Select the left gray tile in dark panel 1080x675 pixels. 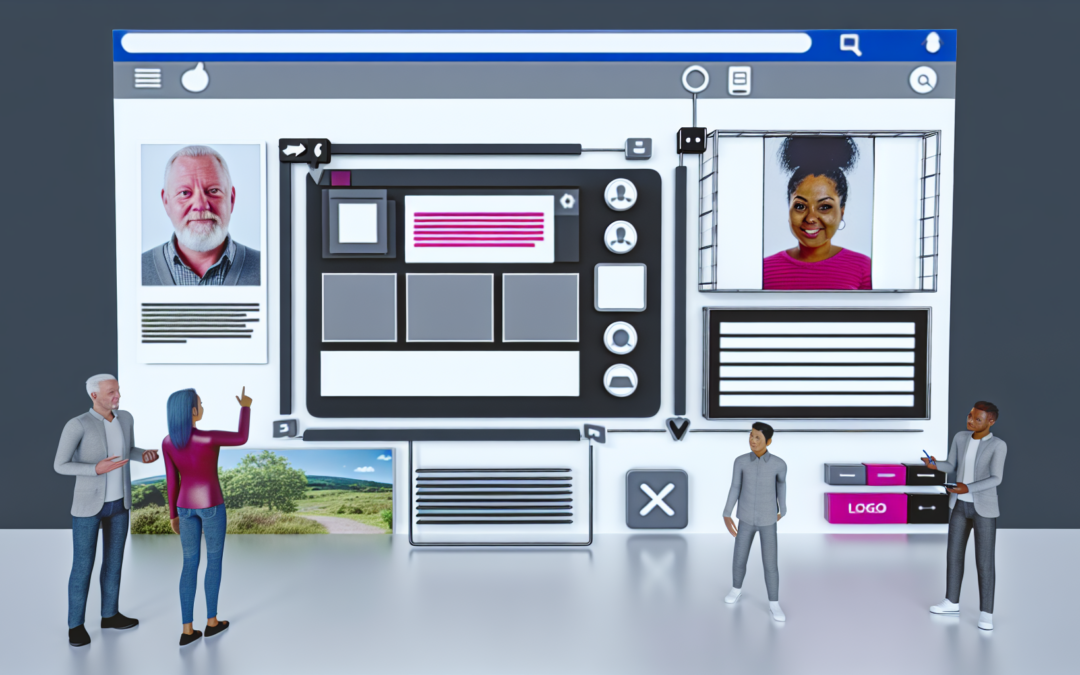tap(360, 307)
